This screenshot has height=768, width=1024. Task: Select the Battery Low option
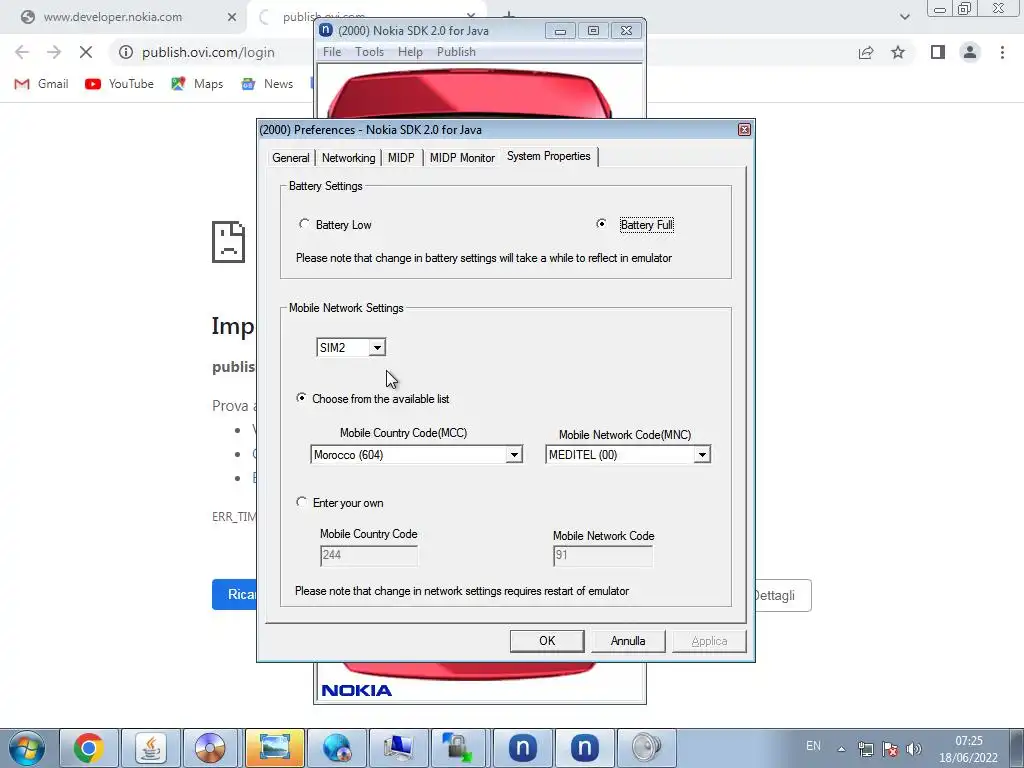335,225
